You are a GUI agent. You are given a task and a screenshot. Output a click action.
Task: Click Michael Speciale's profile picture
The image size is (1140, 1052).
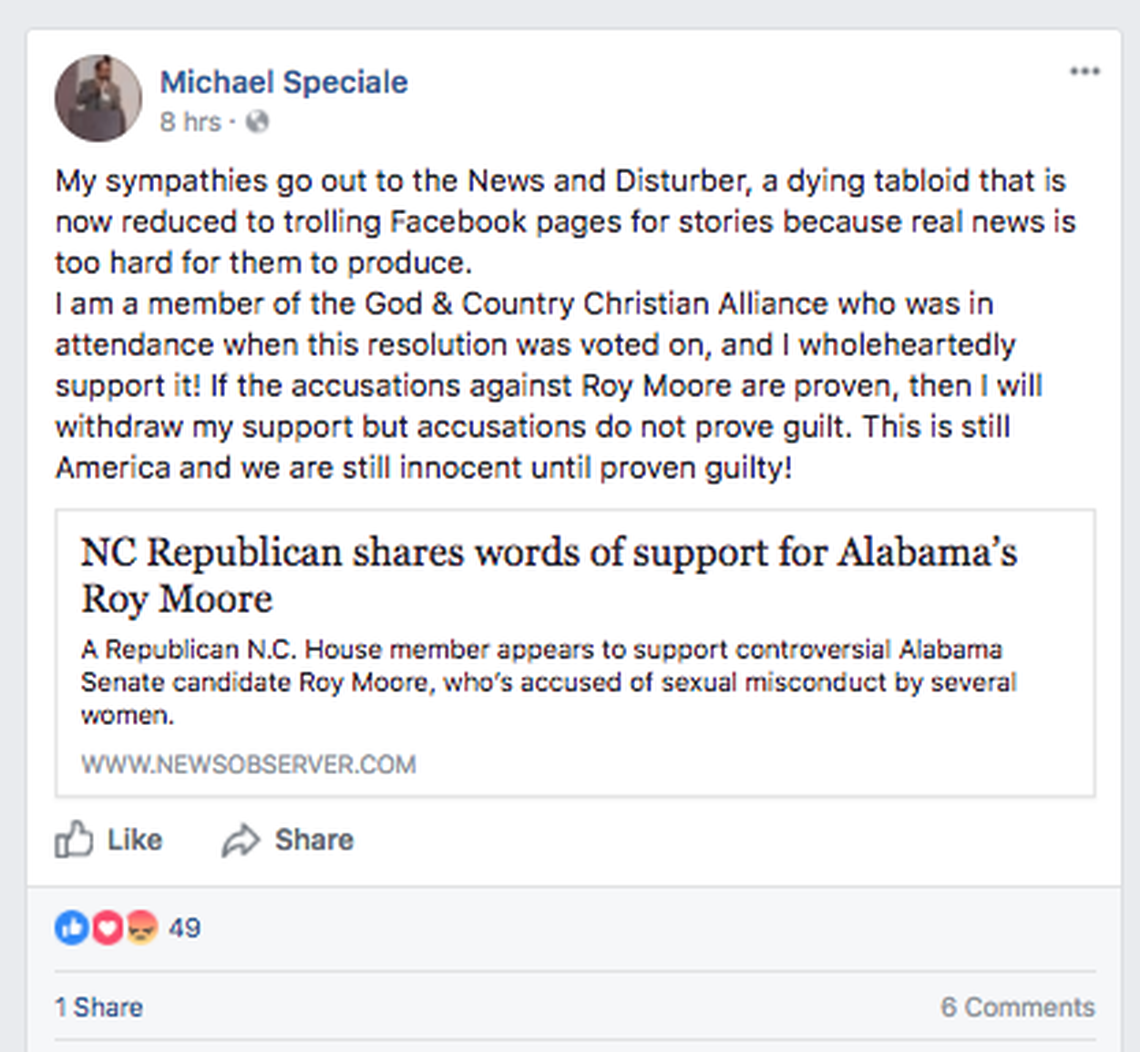pos(98,98)
